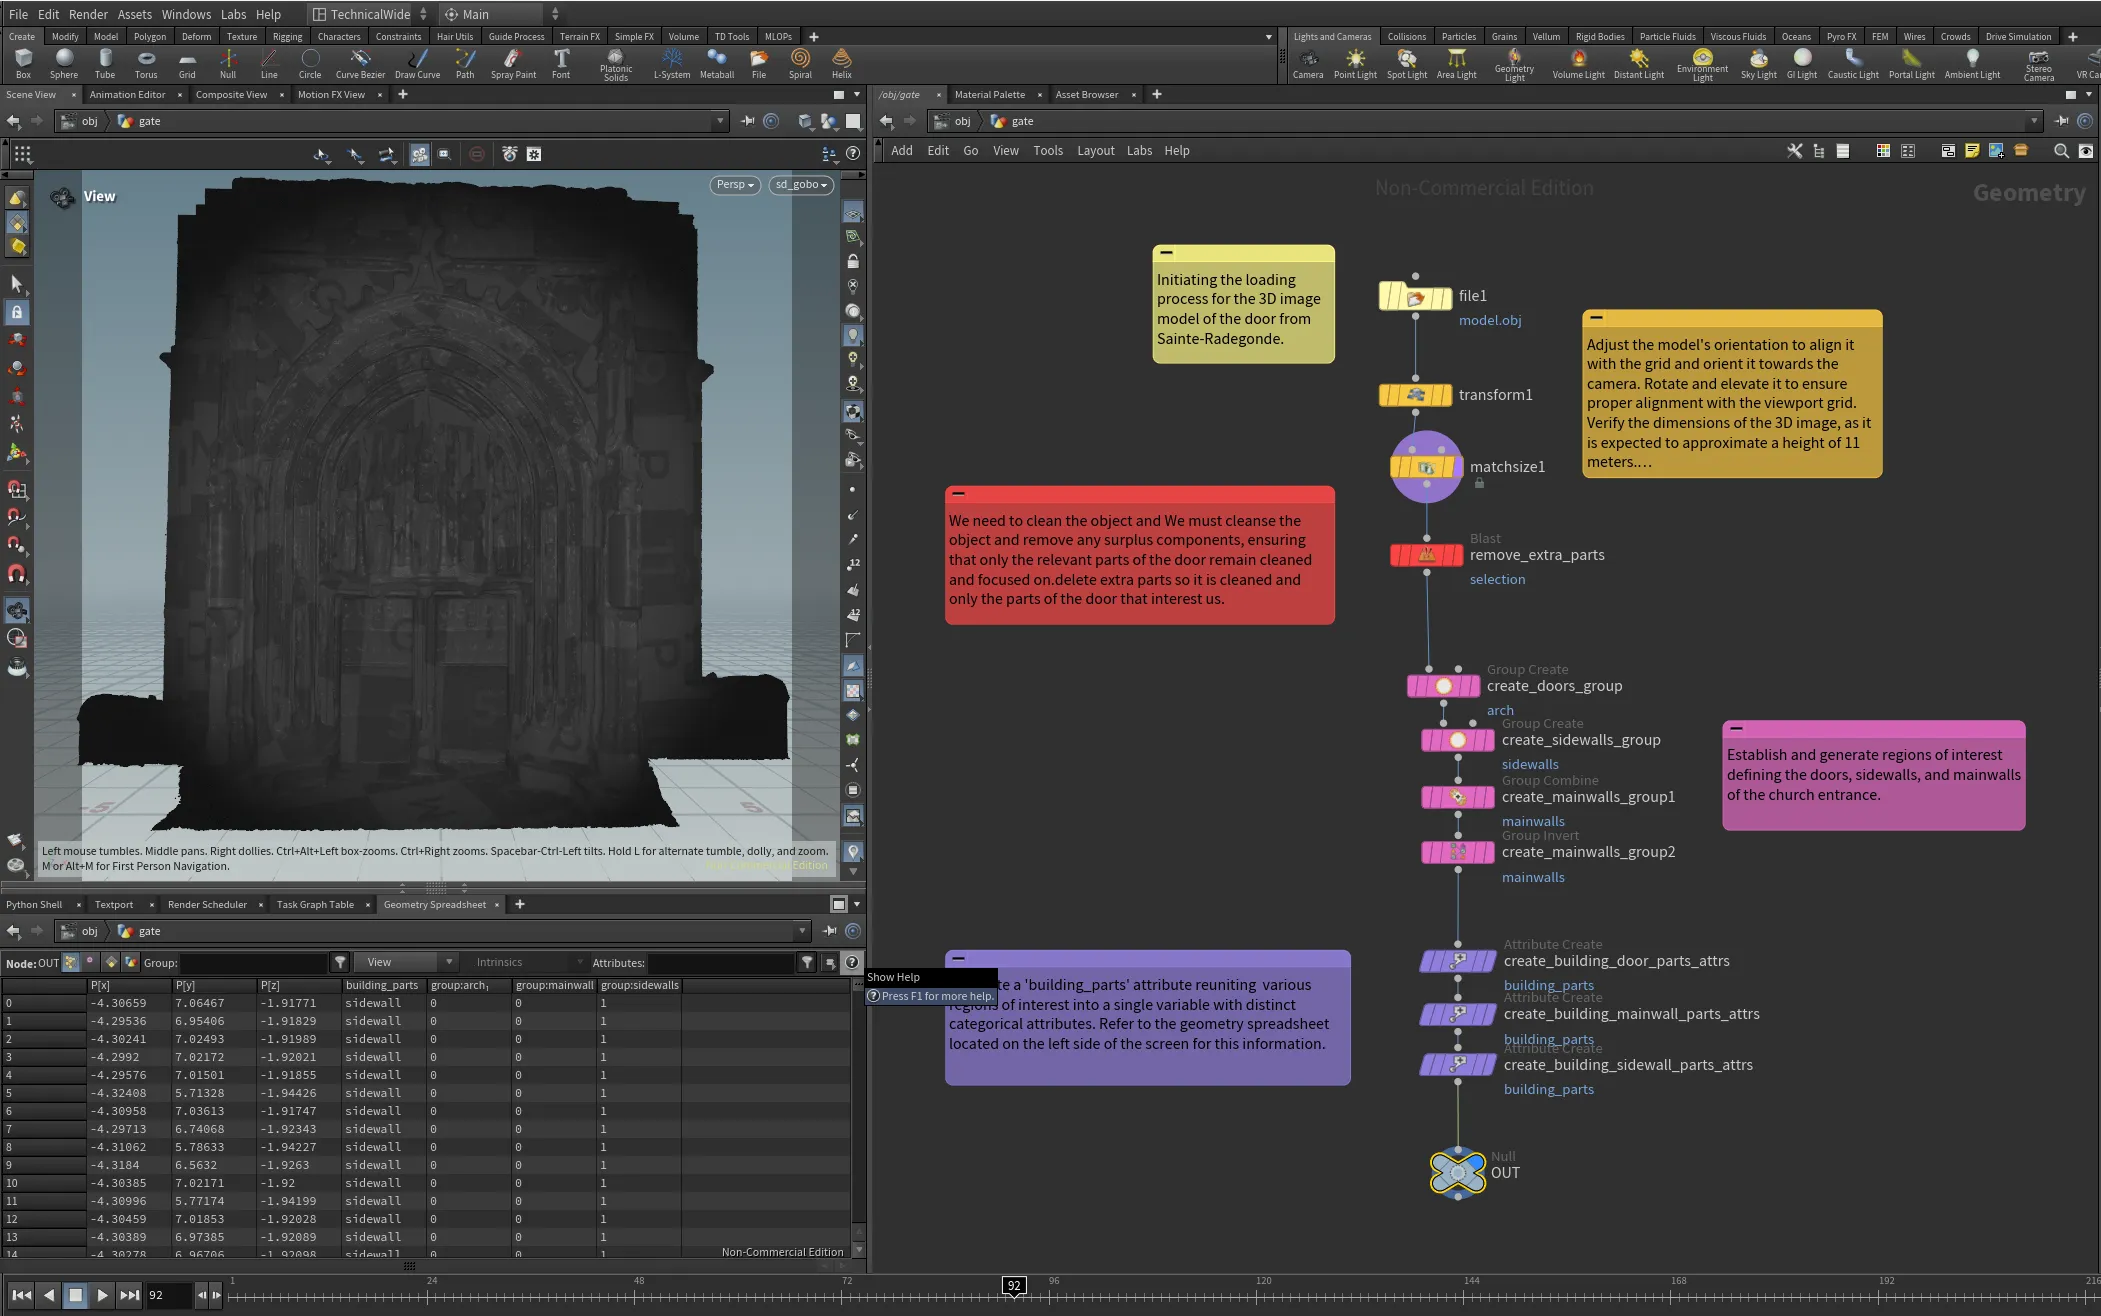Expand scene view path dropdown arrow

(x=720, y=121)
